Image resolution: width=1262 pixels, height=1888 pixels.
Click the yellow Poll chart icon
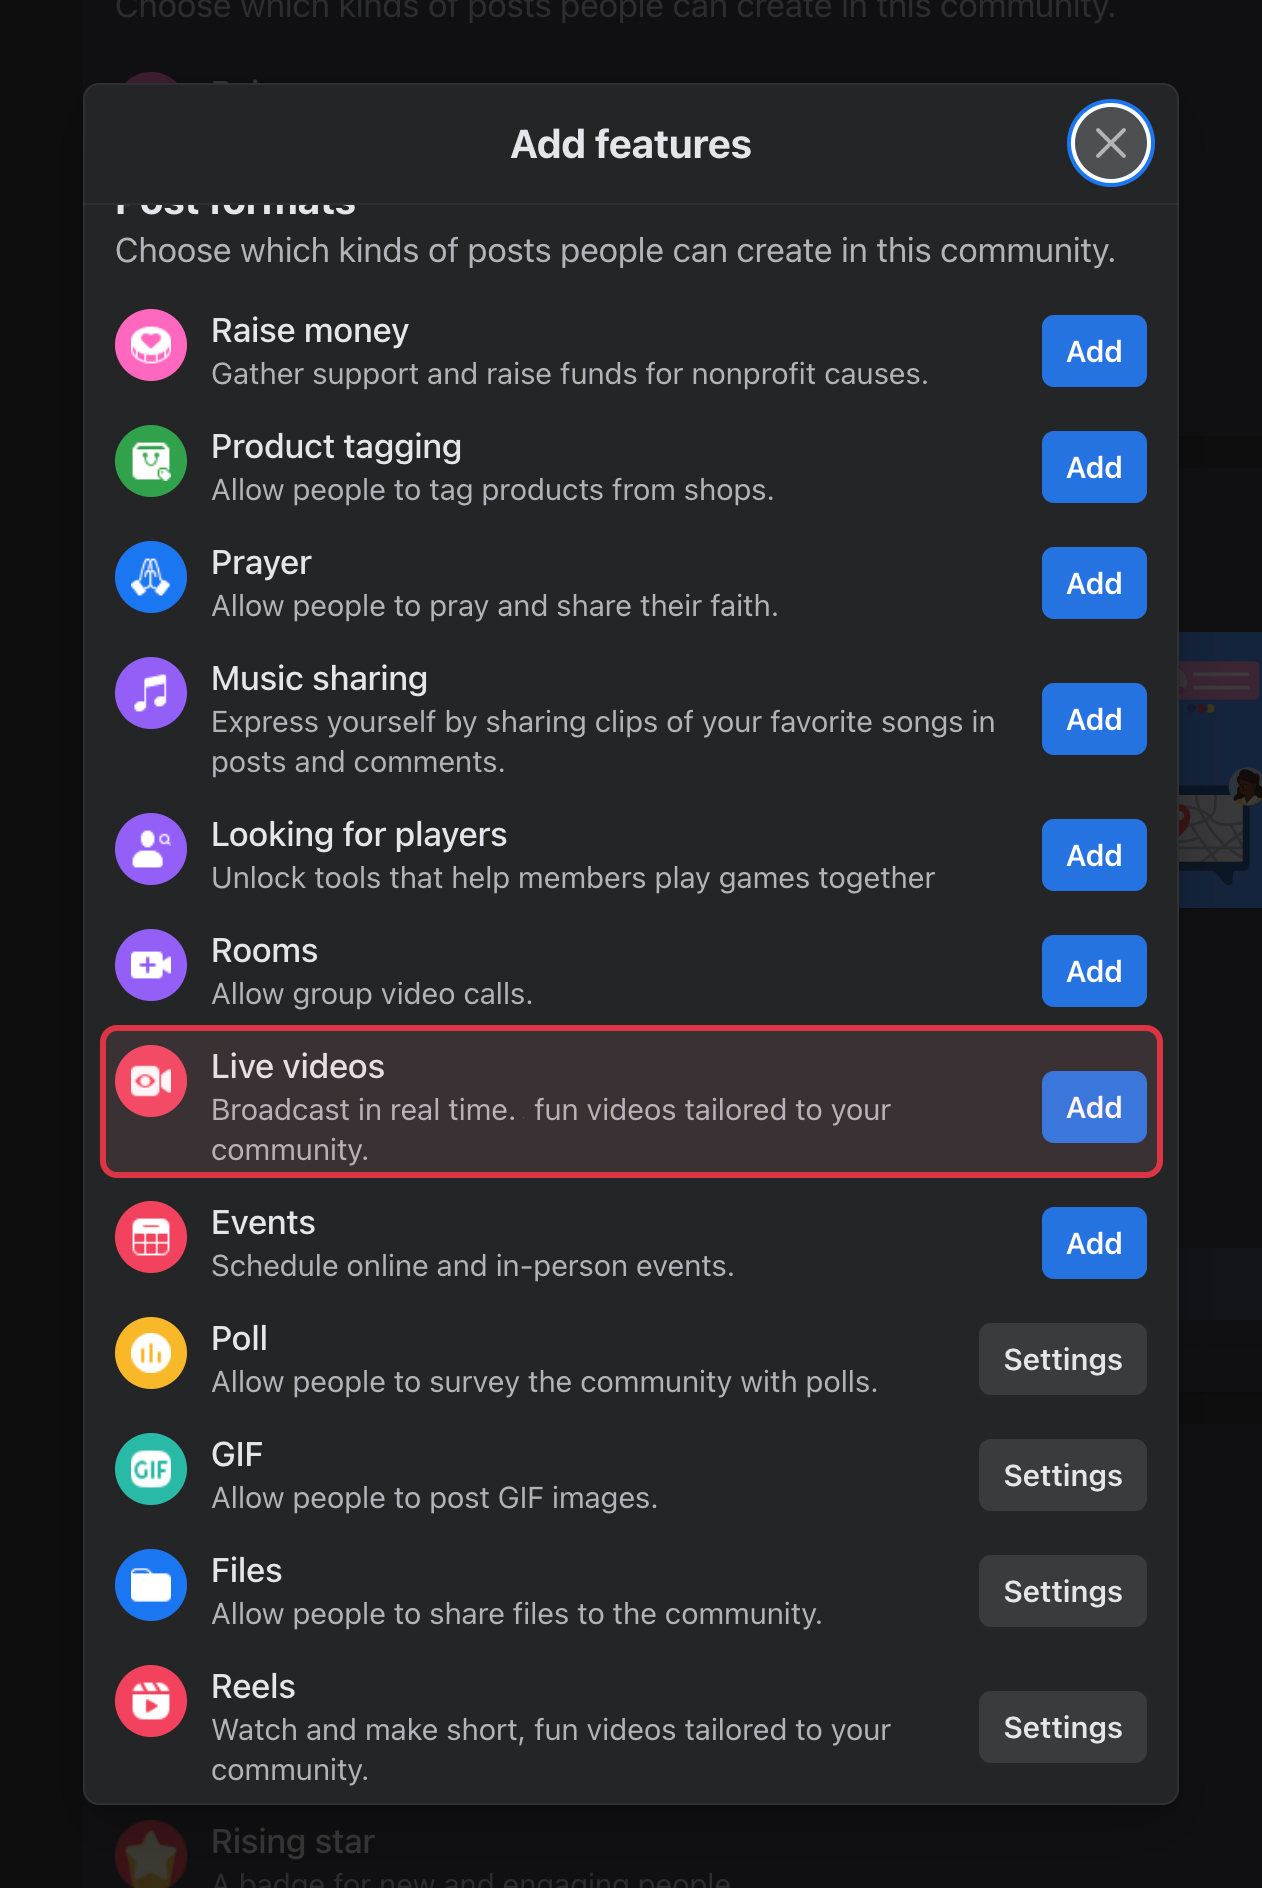151,1353
